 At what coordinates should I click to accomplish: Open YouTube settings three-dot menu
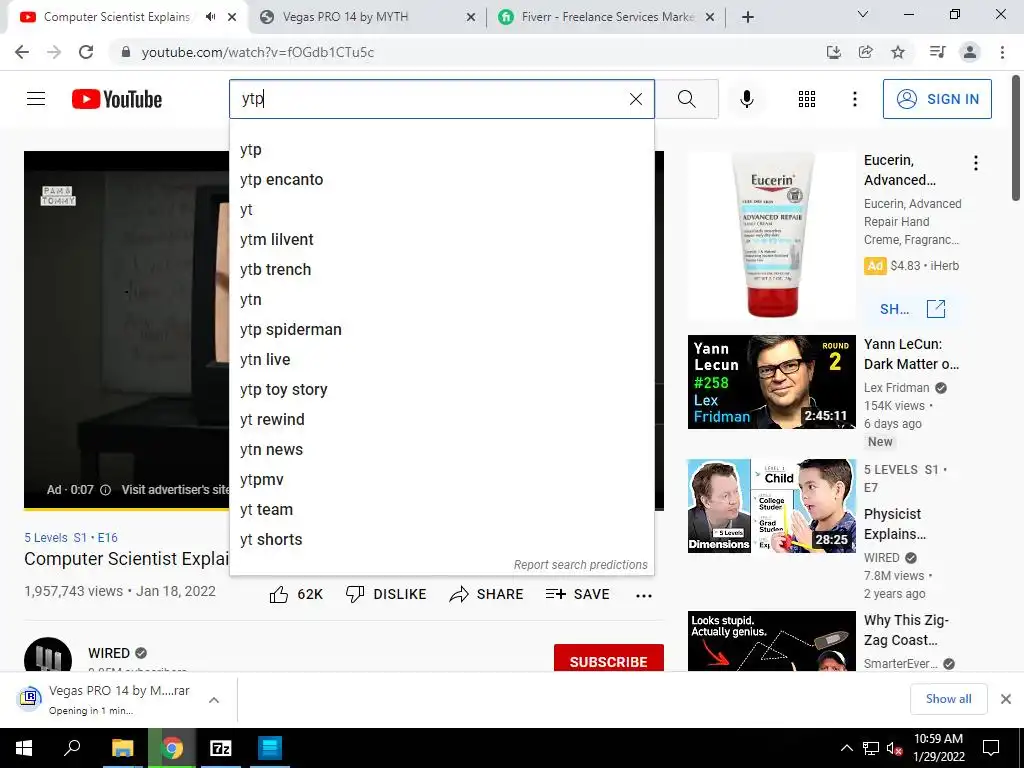(x=854, y=99)
